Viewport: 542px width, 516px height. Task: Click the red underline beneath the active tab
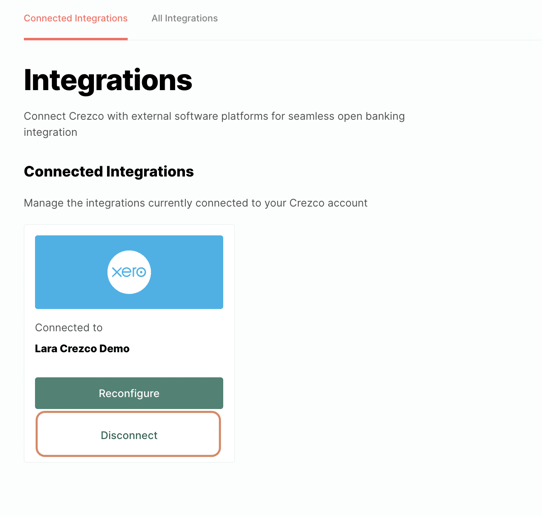76,39
